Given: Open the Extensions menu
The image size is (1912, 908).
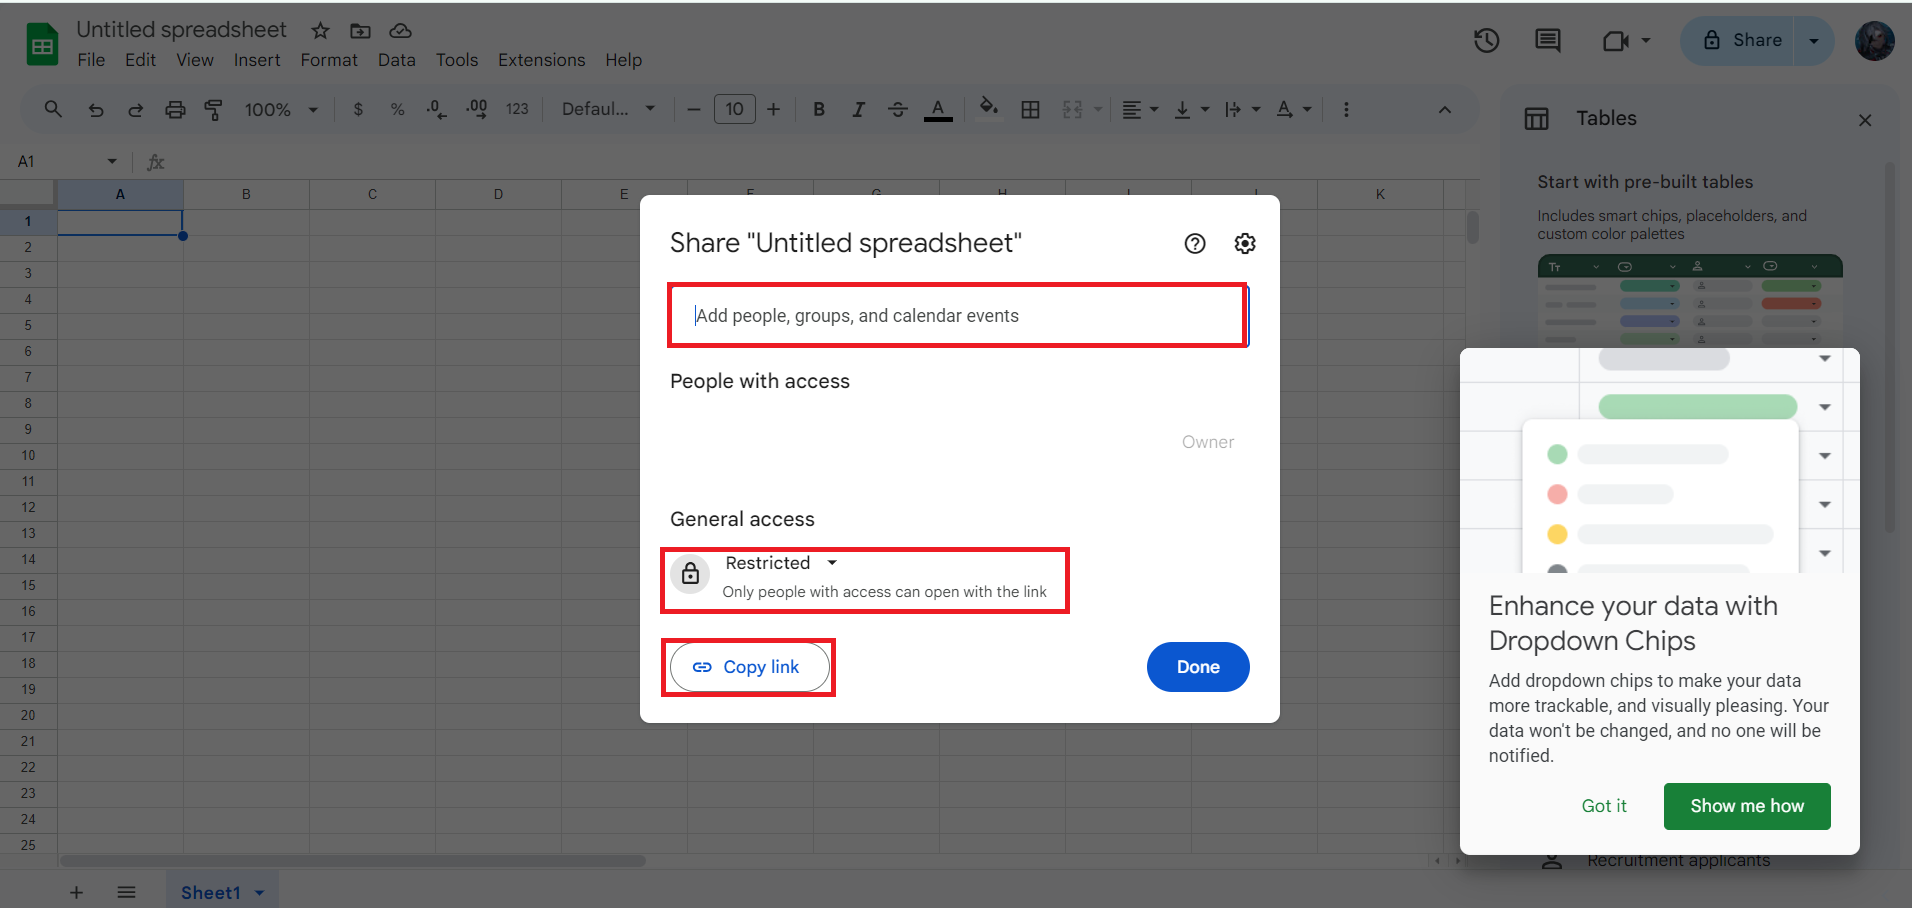Looking at the screenshot, I should click(541, 60).
